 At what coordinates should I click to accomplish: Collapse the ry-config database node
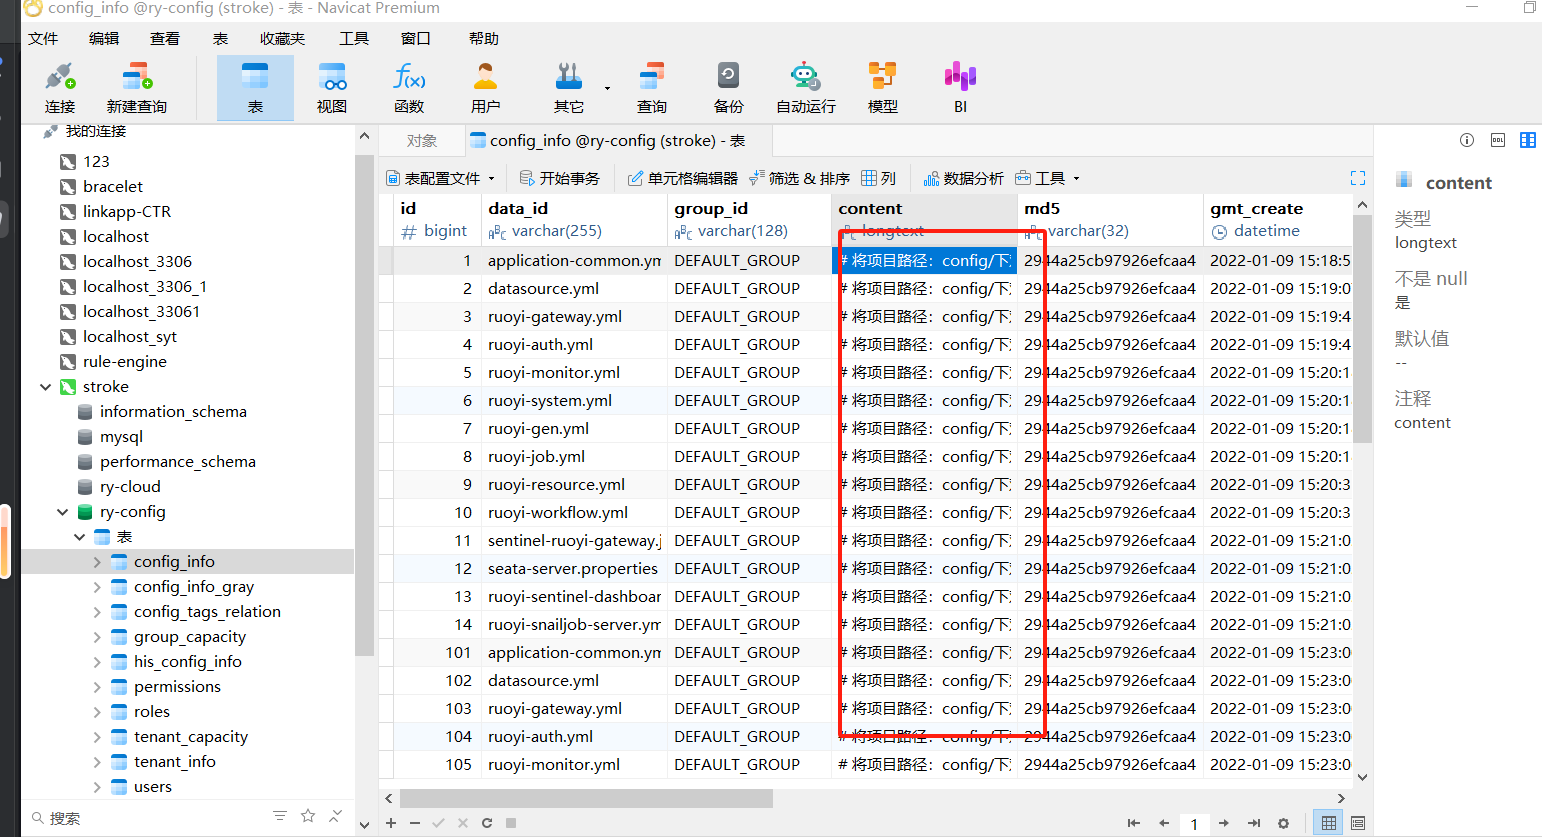tap(62, 512)
